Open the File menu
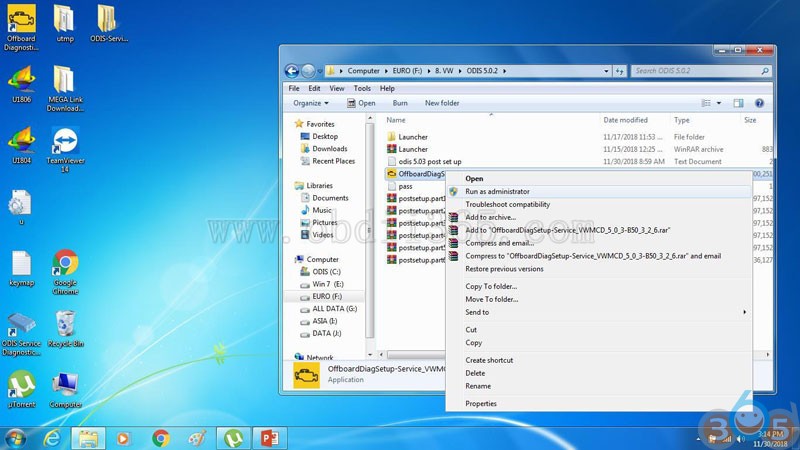The width and height of the screenshot is (800, 450). pos(294,88)
